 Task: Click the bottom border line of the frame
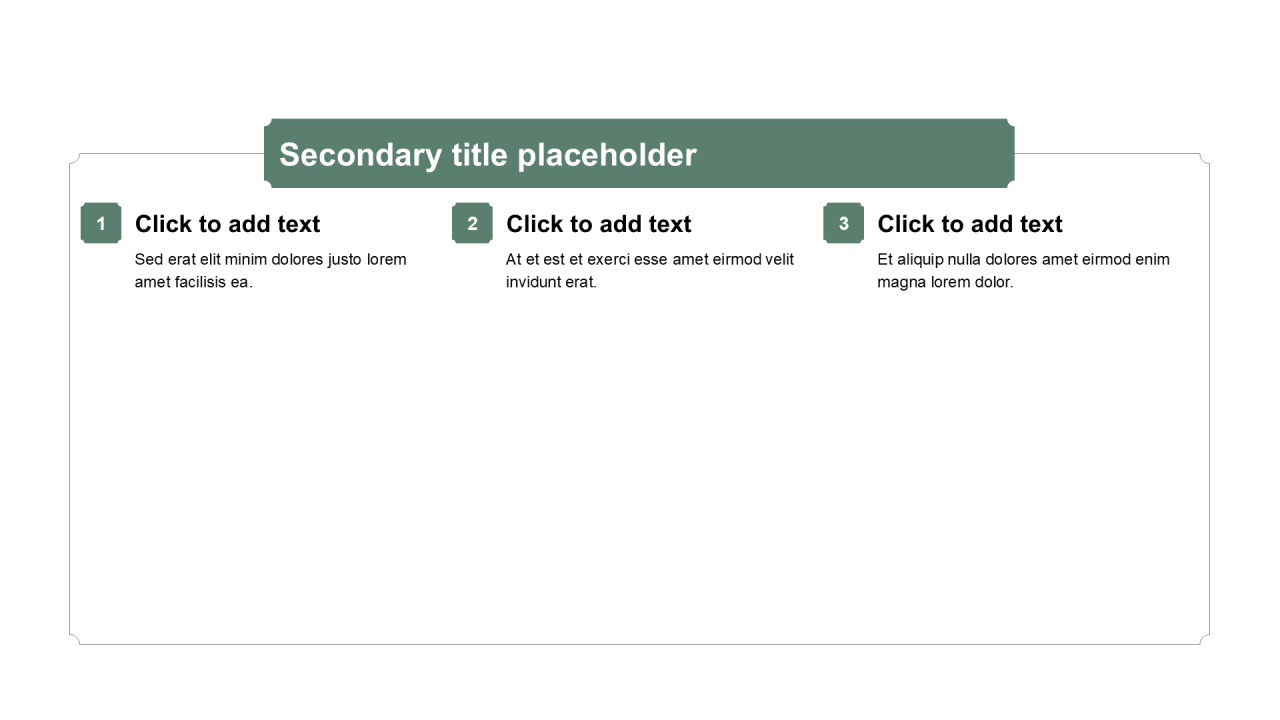(640, 644)
